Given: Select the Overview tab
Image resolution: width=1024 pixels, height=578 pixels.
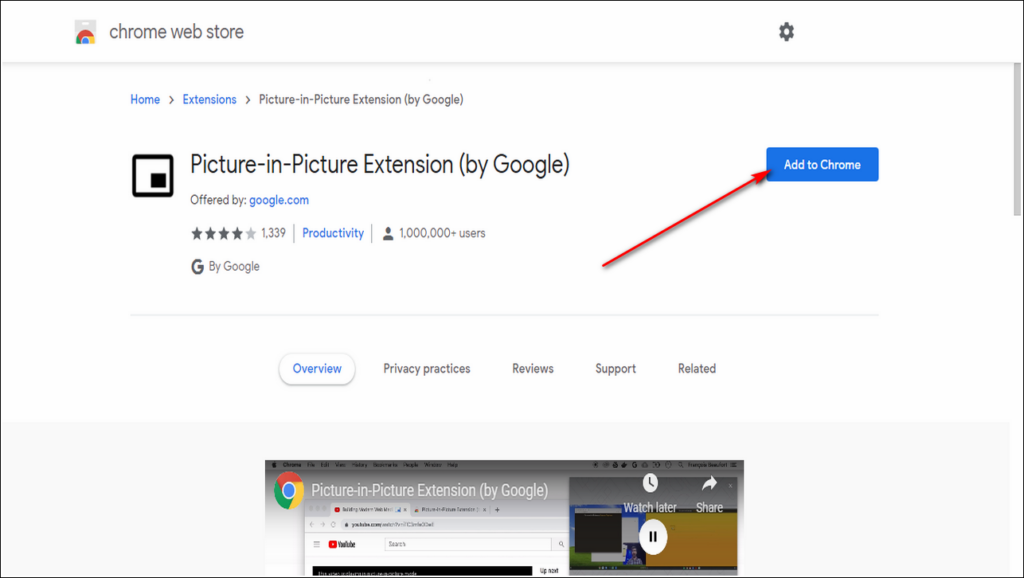Looking at the screenshot, I should click(x=317, y=369).
